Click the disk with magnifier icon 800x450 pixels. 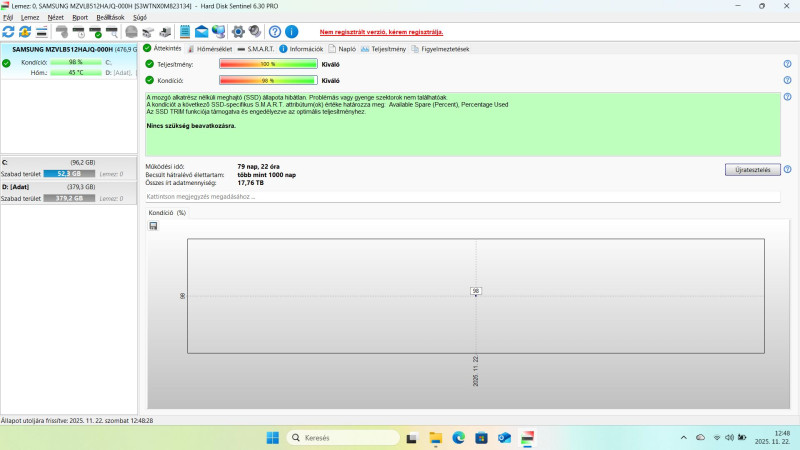[x=112, y=32]
